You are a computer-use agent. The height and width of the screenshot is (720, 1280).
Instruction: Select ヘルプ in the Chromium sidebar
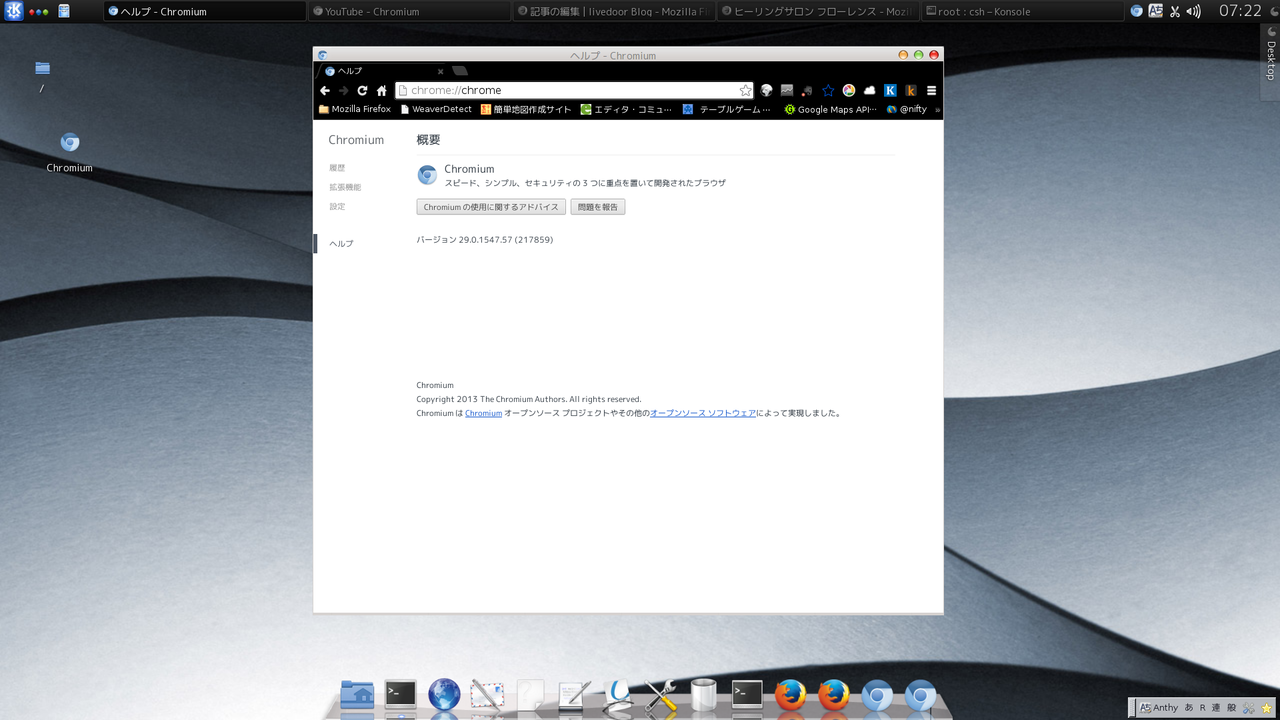pyautogui.click(x=341, y=243)
